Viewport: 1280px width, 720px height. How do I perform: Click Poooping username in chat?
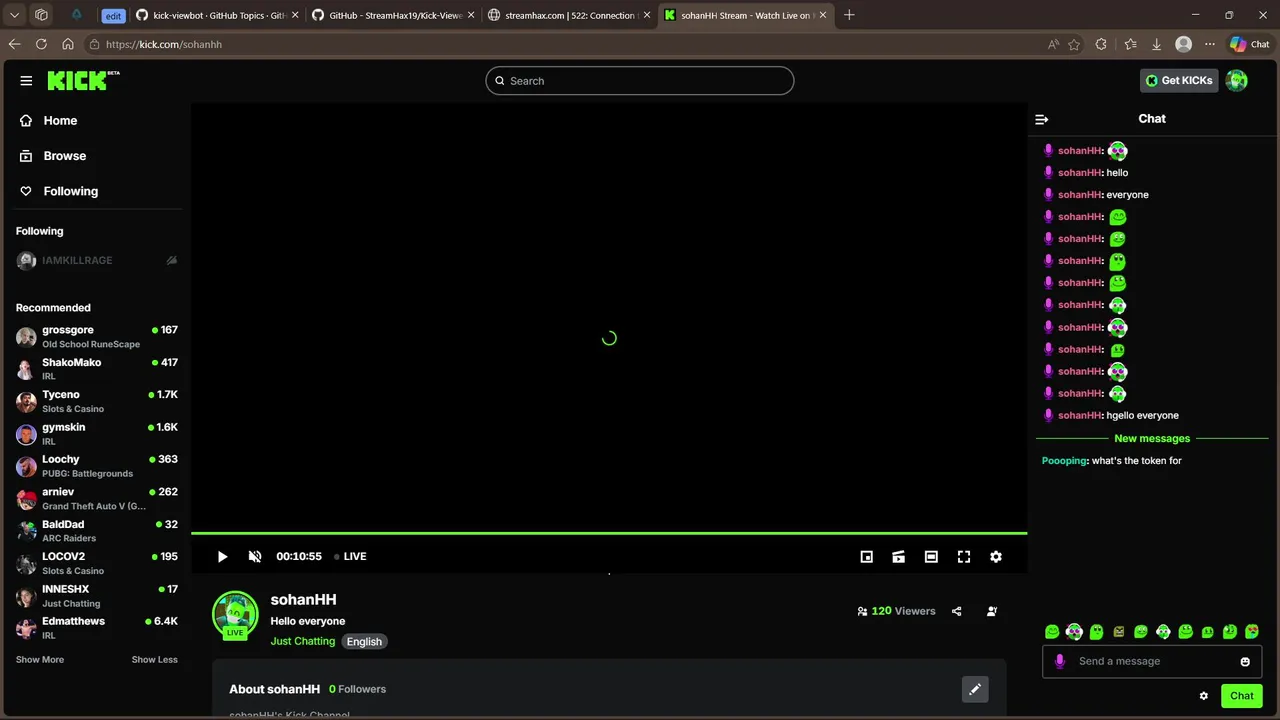tap(1064, 461)
